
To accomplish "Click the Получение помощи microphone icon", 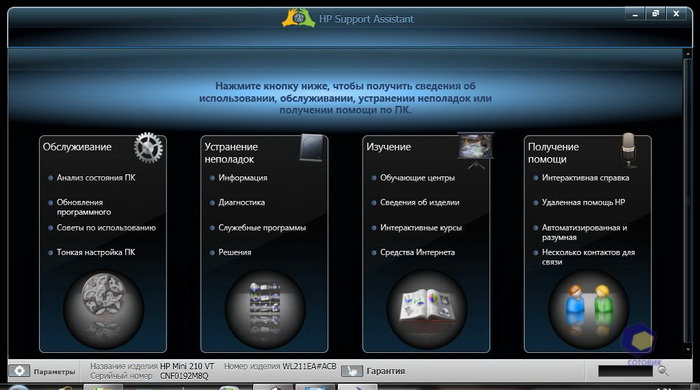I will pyautogui.click(x=629, y=149).
